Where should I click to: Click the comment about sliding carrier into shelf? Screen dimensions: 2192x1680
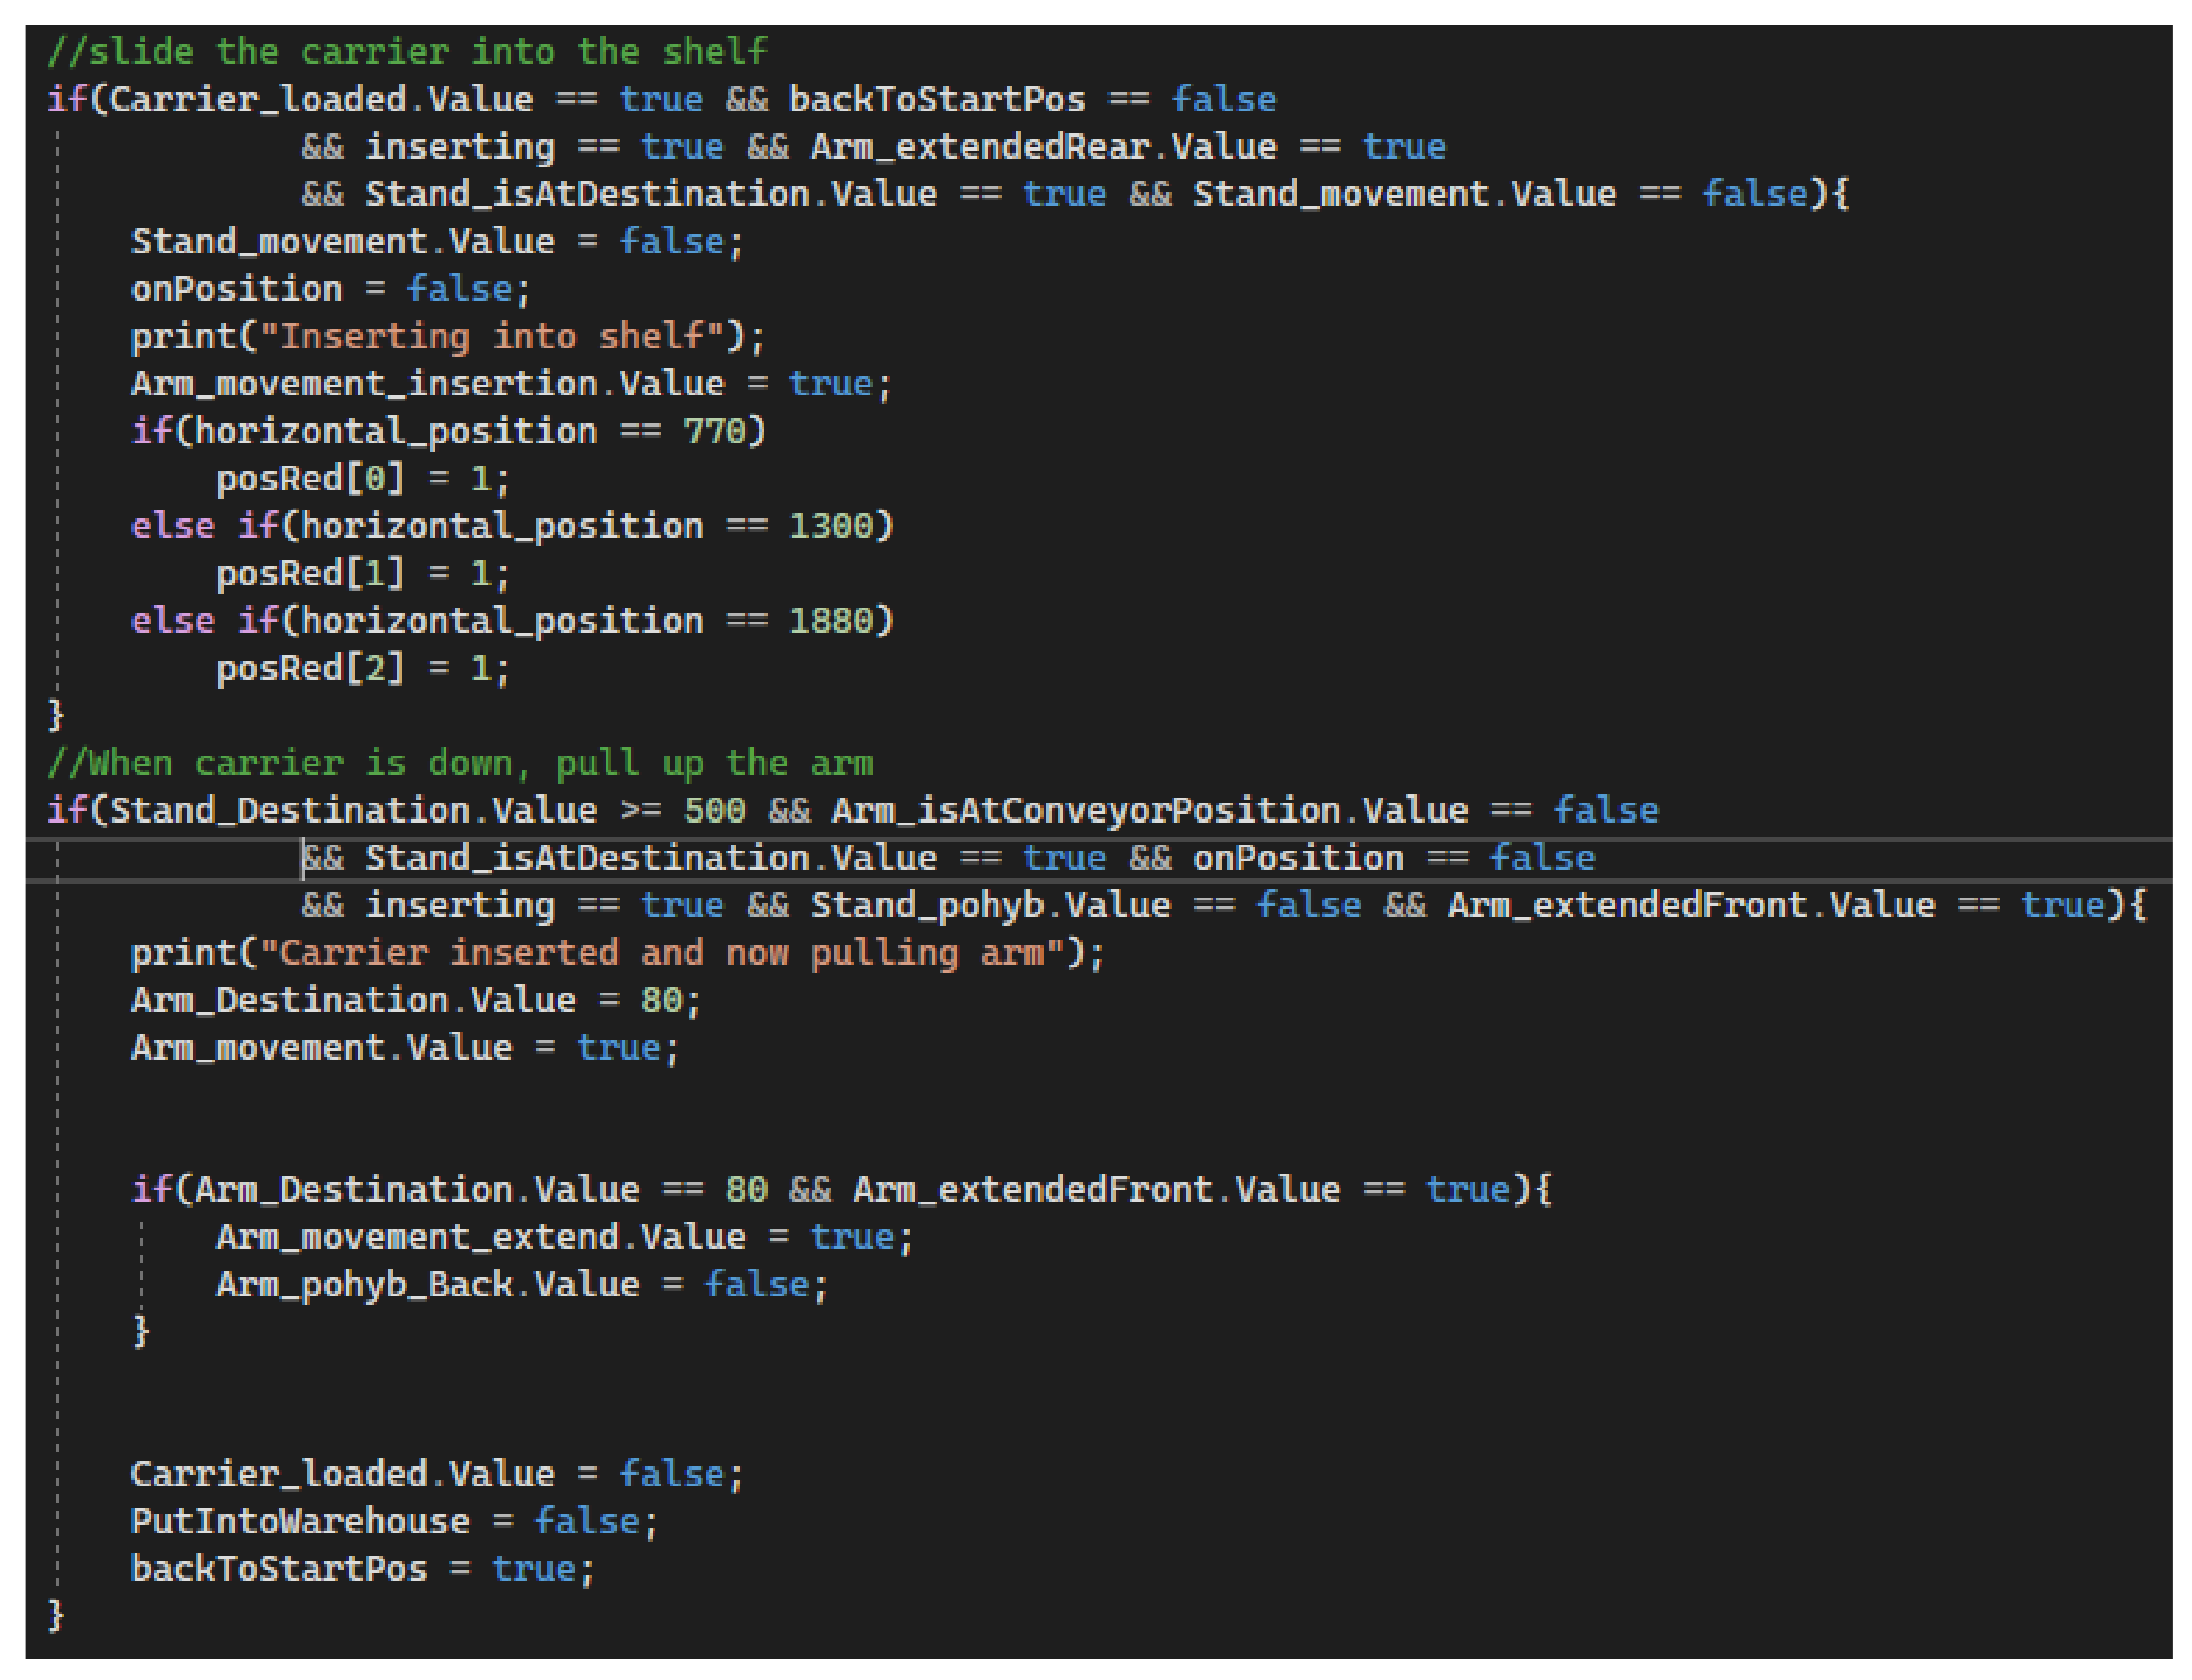[x=407, y=51]
